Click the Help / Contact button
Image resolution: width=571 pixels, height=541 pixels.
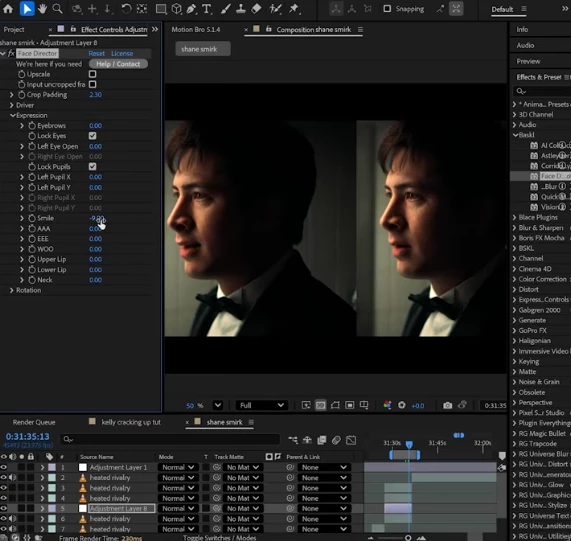pos(118,64)
